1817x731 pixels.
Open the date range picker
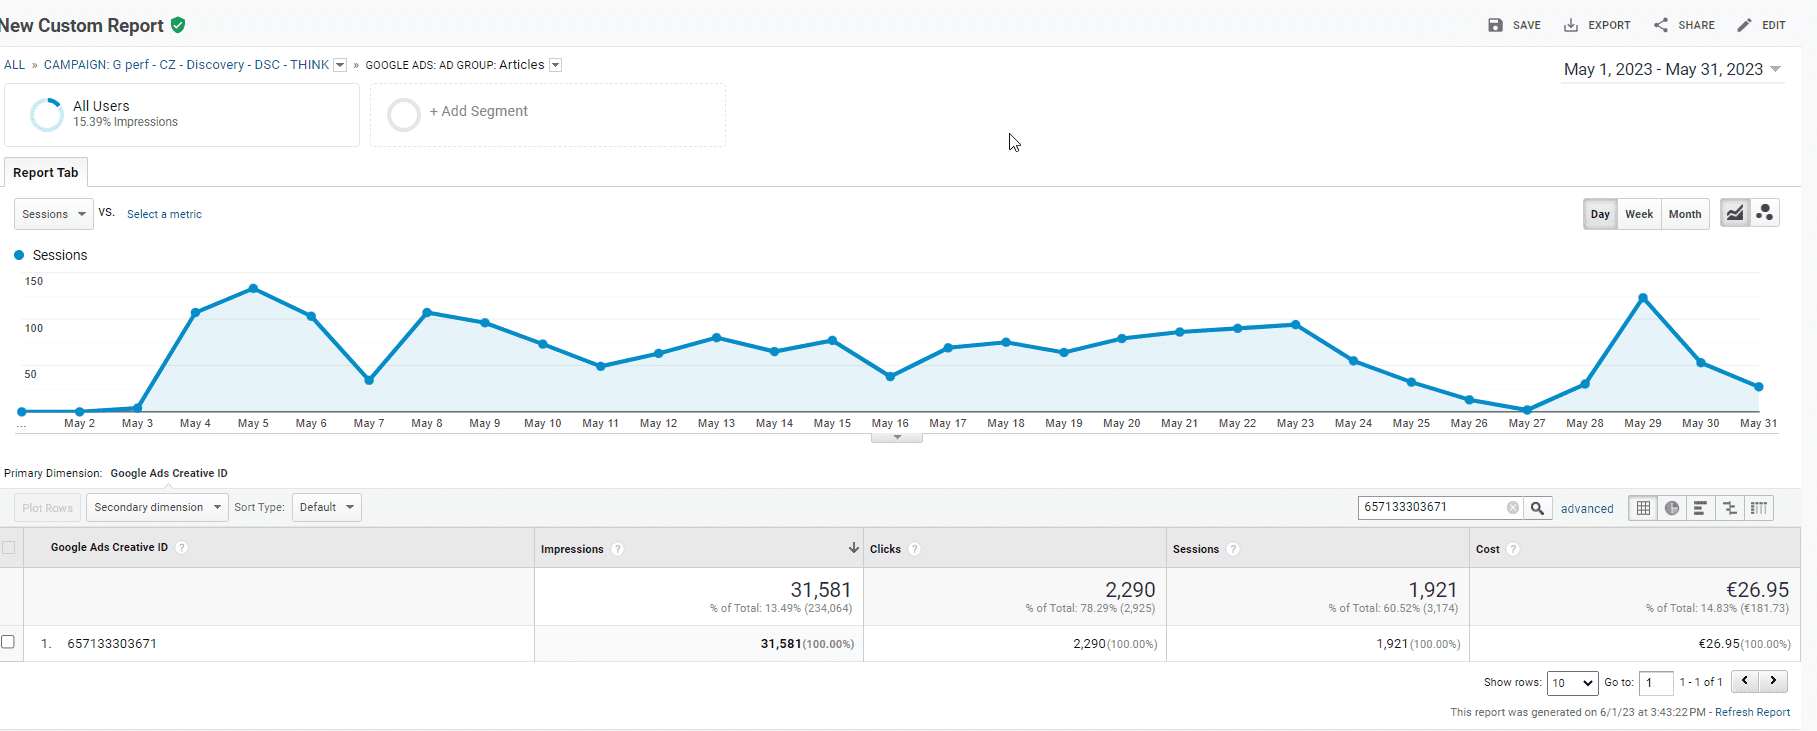pos(1673,69)
